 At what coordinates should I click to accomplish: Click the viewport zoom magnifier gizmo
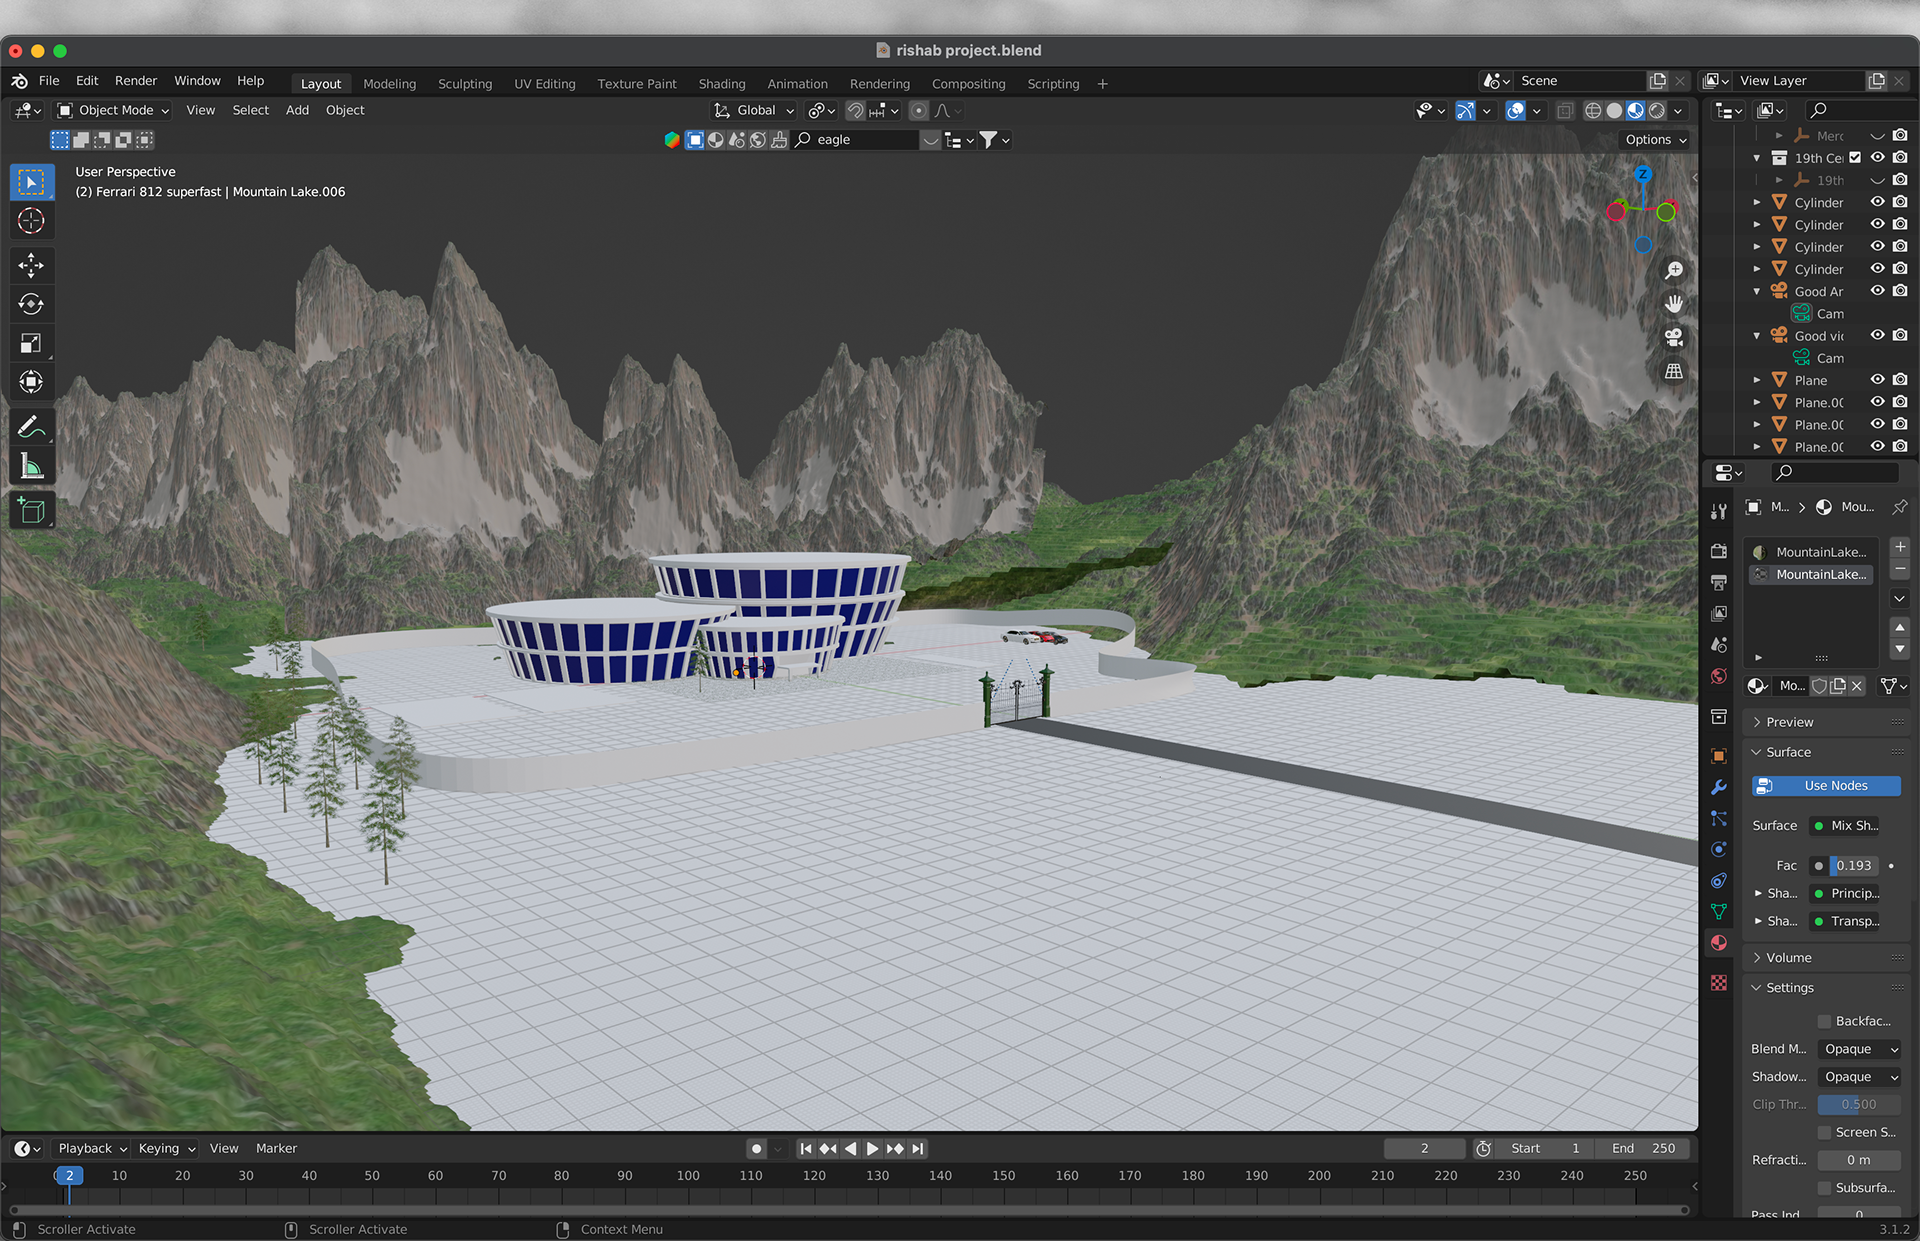click(1673, 271)
